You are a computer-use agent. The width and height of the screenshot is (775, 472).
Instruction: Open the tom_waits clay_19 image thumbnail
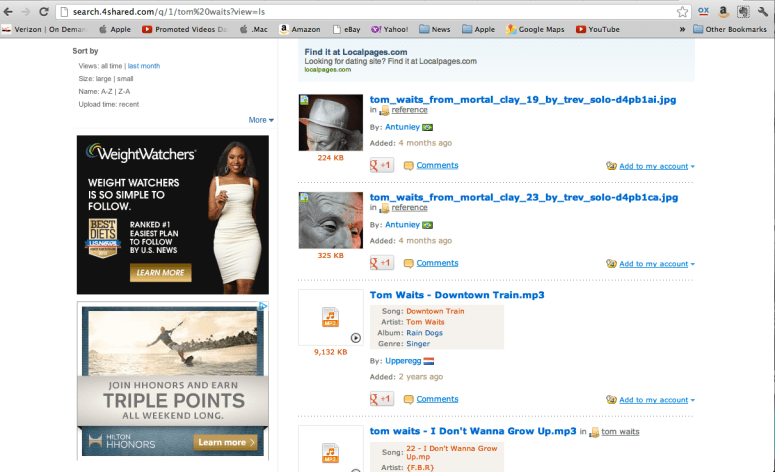click(x=330, y=122)
